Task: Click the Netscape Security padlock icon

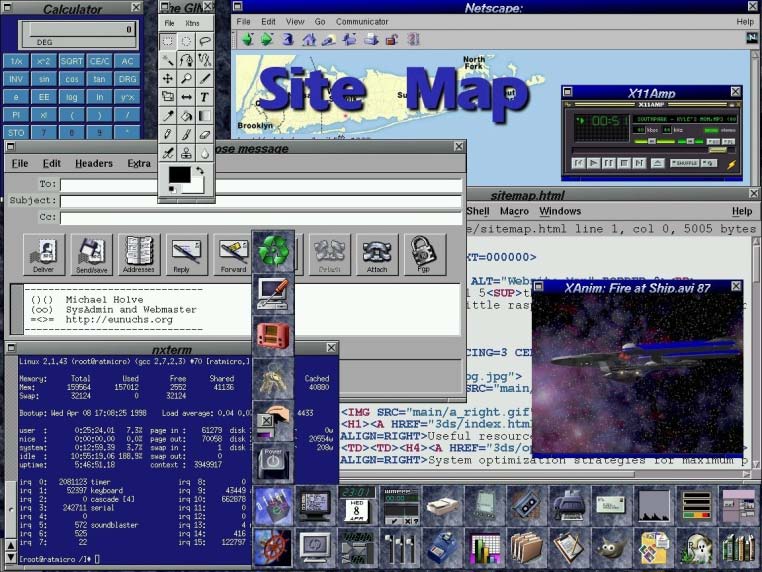Action: (x=392, y=39)
